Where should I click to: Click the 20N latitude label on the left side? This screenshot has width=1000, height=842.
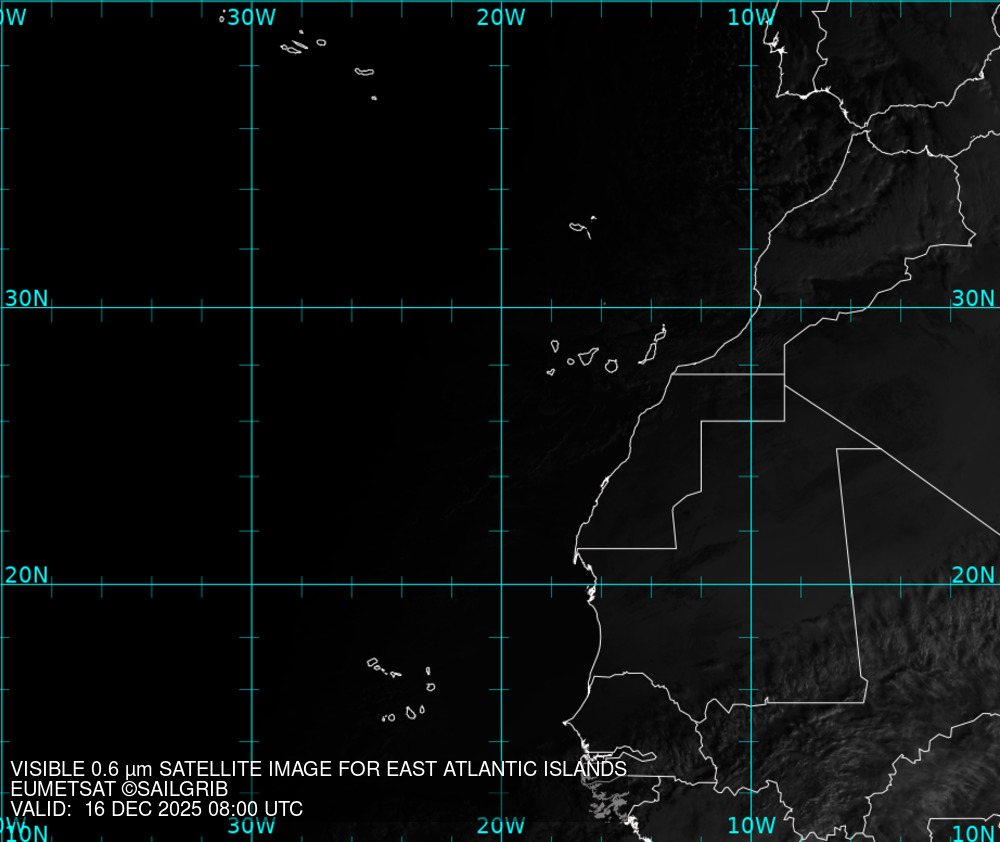click(x=26, y=575)
